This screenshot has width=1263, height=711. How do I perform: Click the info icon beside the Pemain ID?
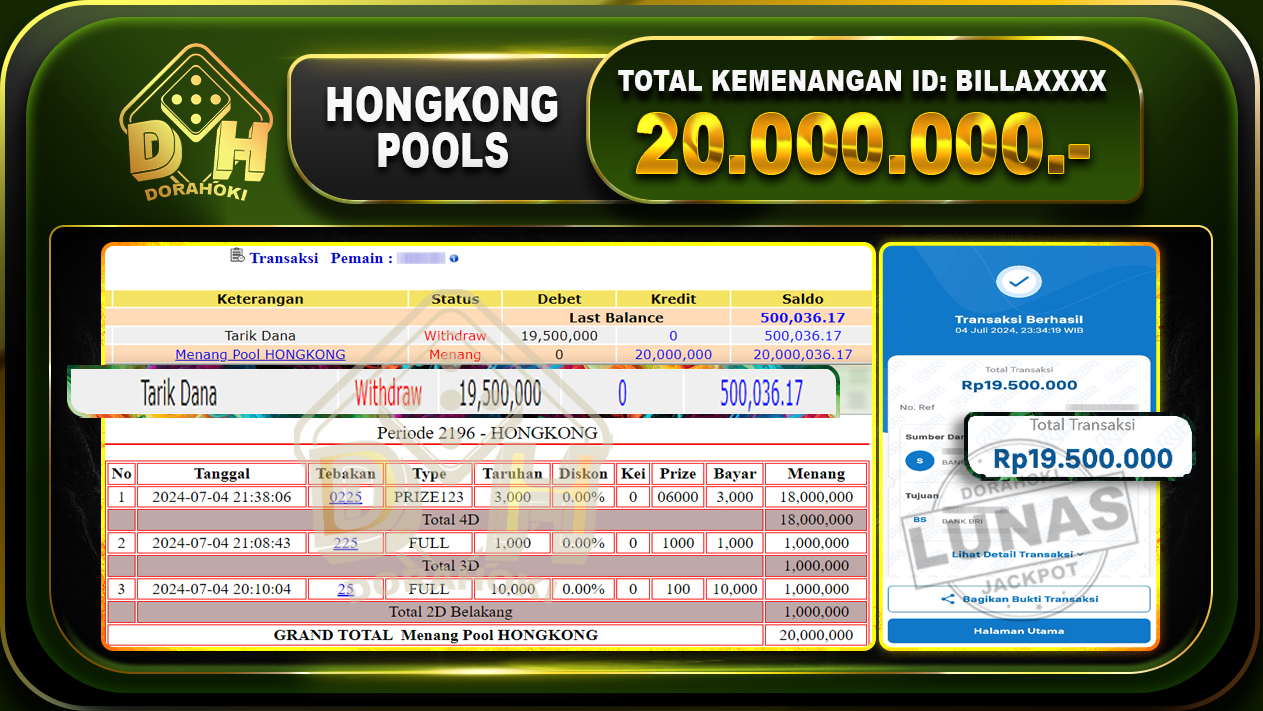(454, 258)
